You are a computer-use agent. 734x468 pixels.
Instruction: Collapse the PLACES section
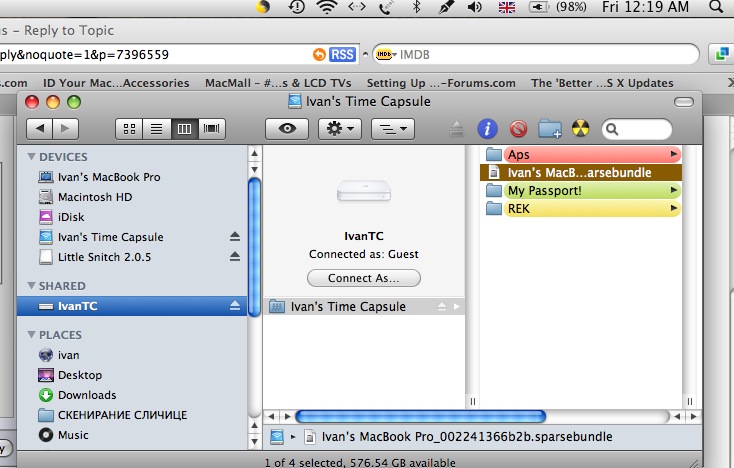[31, 335]
